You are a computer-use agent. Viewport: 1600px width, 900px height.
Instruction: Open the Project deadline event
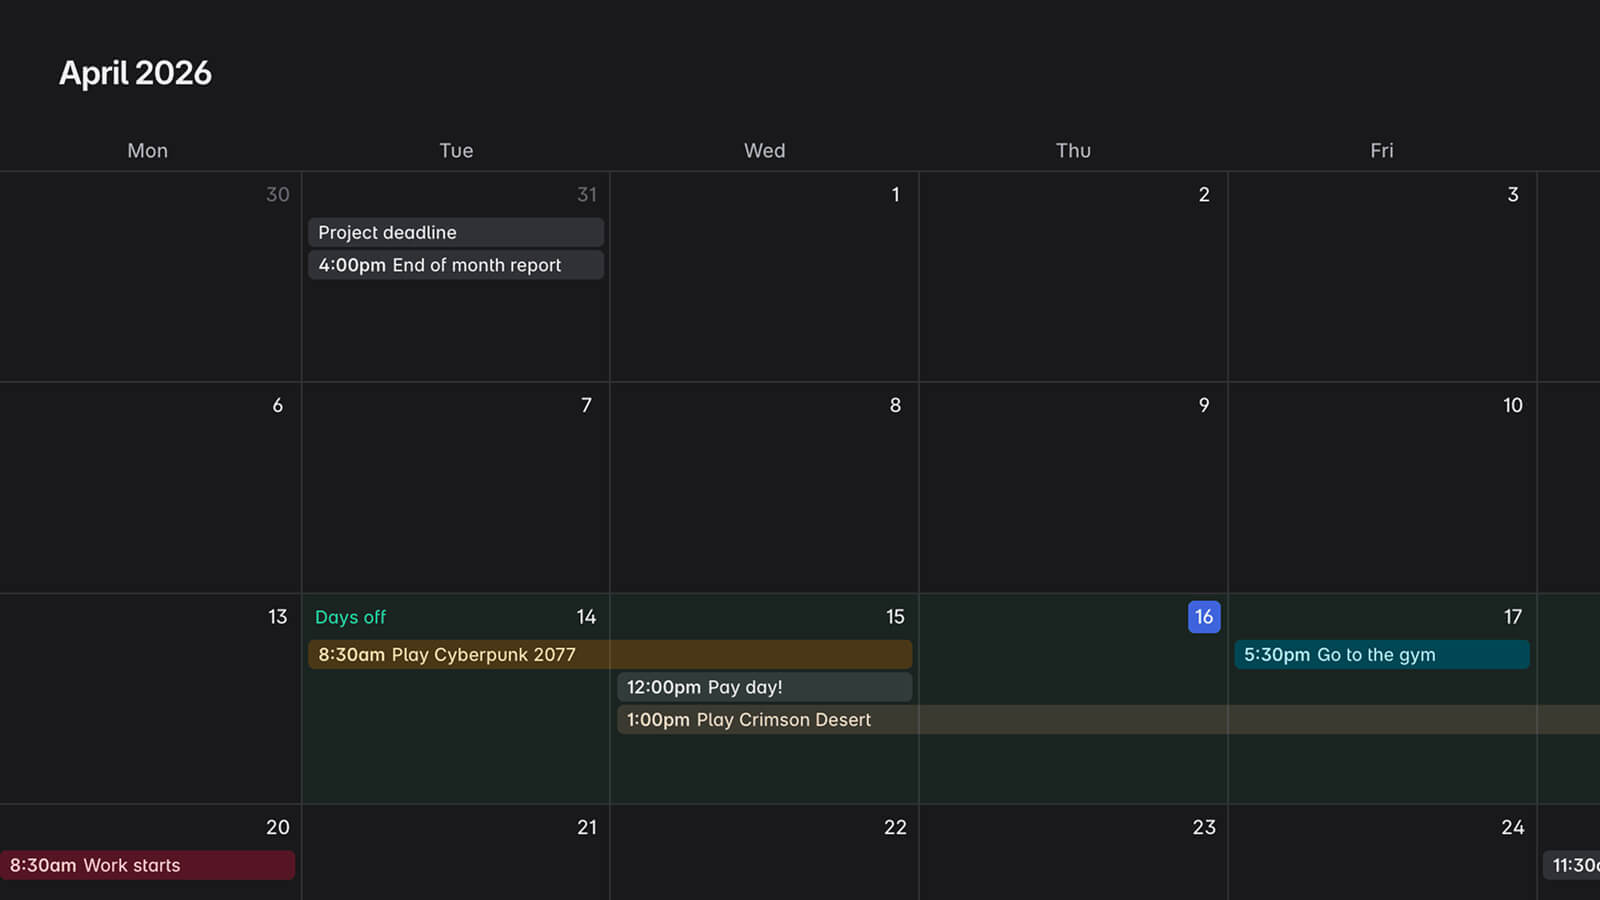(456, 232)
